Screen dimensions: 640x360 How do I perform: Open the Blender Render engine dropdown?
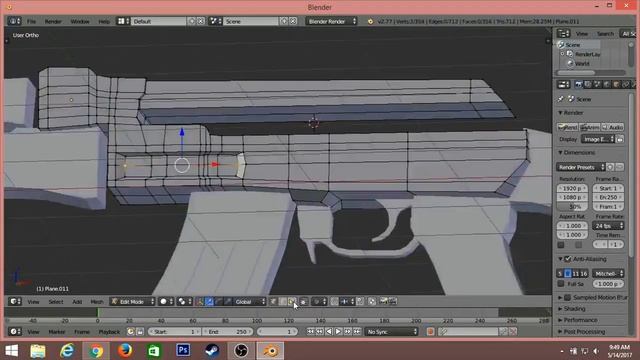(331, 21)
